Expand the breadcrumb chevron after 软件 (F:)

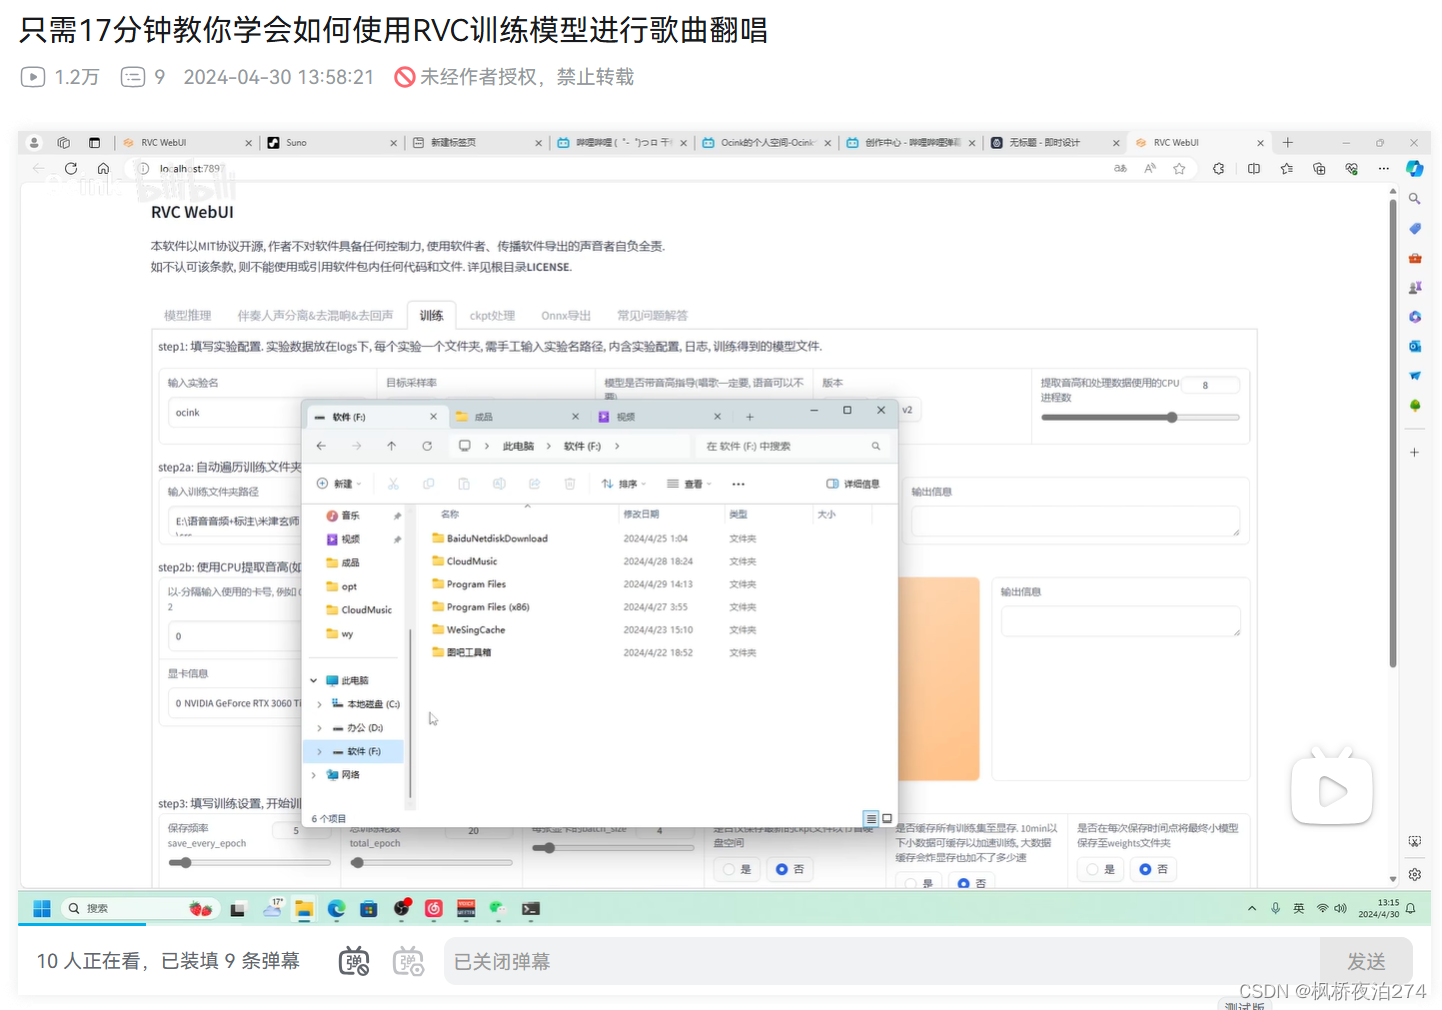click(617, 446)
